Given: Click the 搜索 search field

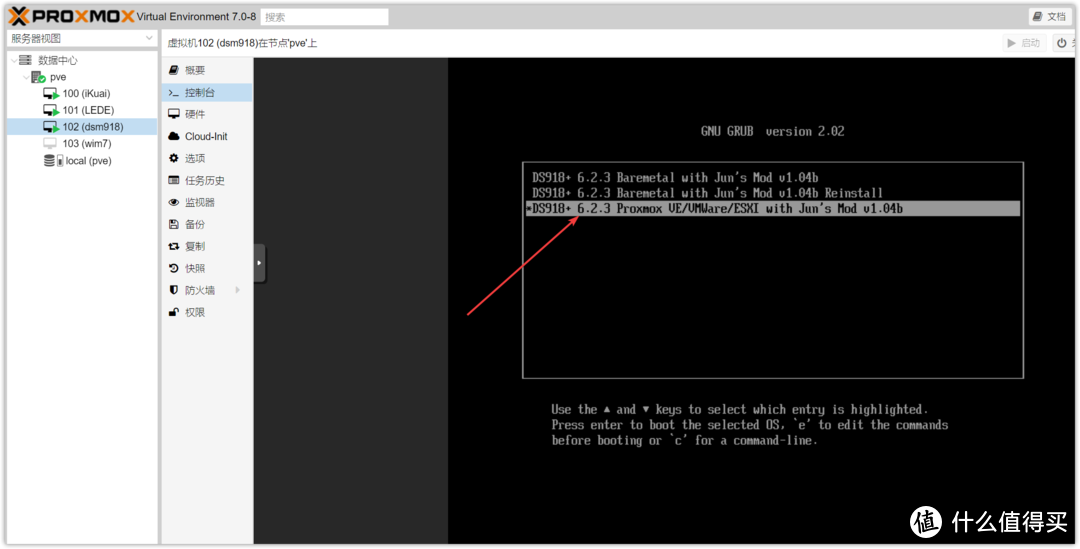Looking at the screenshot, I should (x=324, y=17).
